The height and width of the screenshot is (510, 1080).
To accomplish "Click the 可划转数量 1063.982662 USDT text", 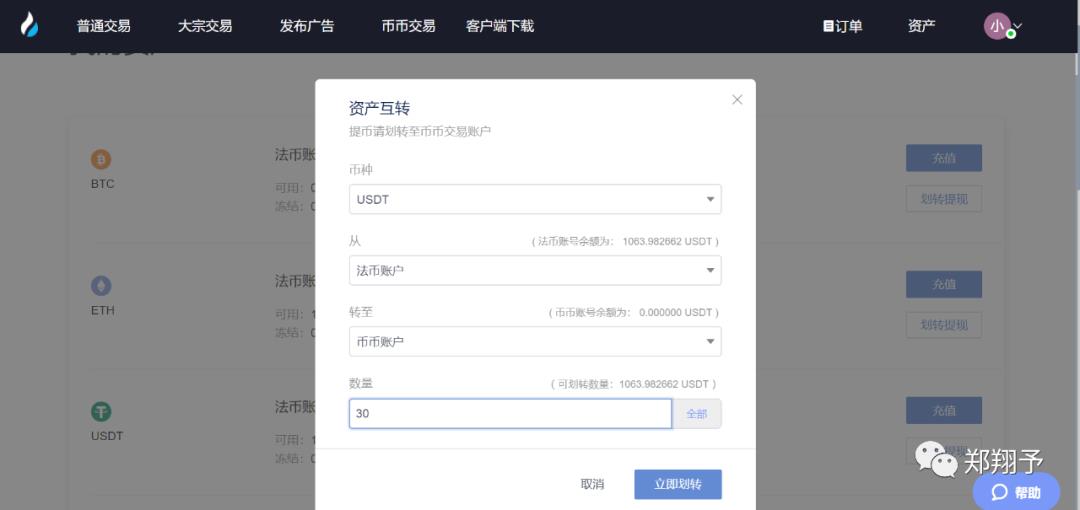I will (634, 384).
